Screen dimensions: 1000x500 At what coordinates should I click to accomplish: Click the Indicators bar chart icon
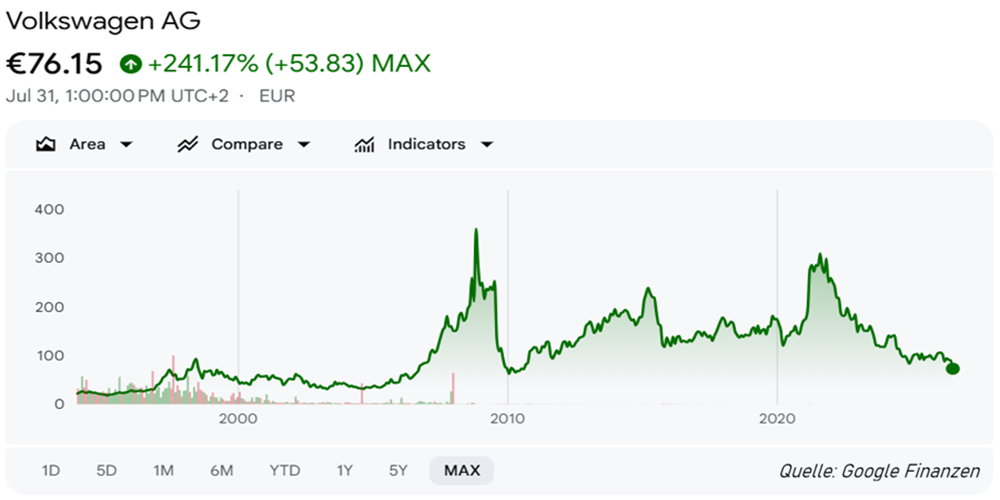coord(364,145)
